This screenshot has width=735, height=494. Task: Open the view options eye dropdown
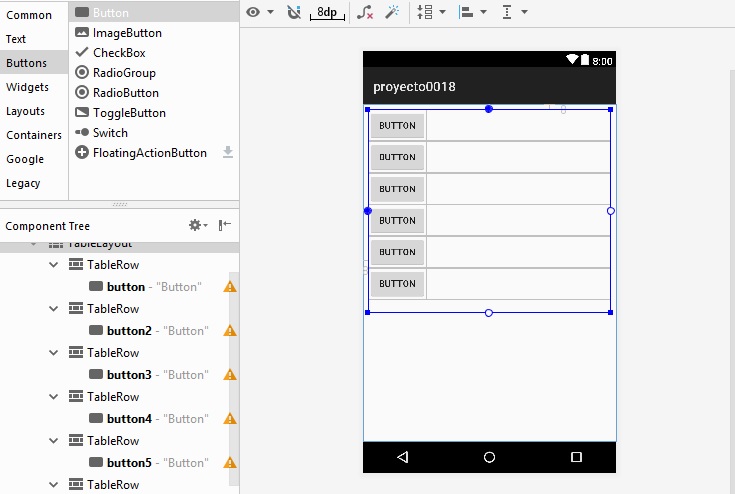coord(259,12)
